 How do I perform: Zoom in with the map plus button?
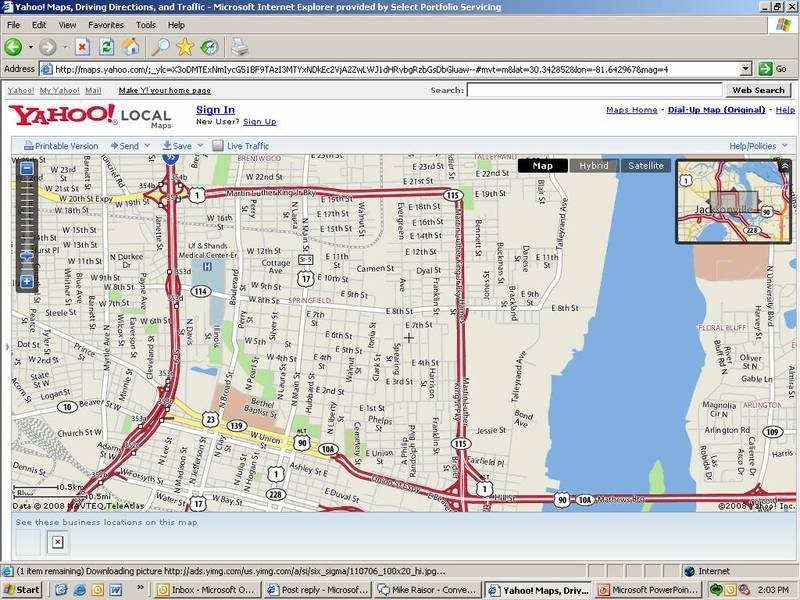pos(27,282)
